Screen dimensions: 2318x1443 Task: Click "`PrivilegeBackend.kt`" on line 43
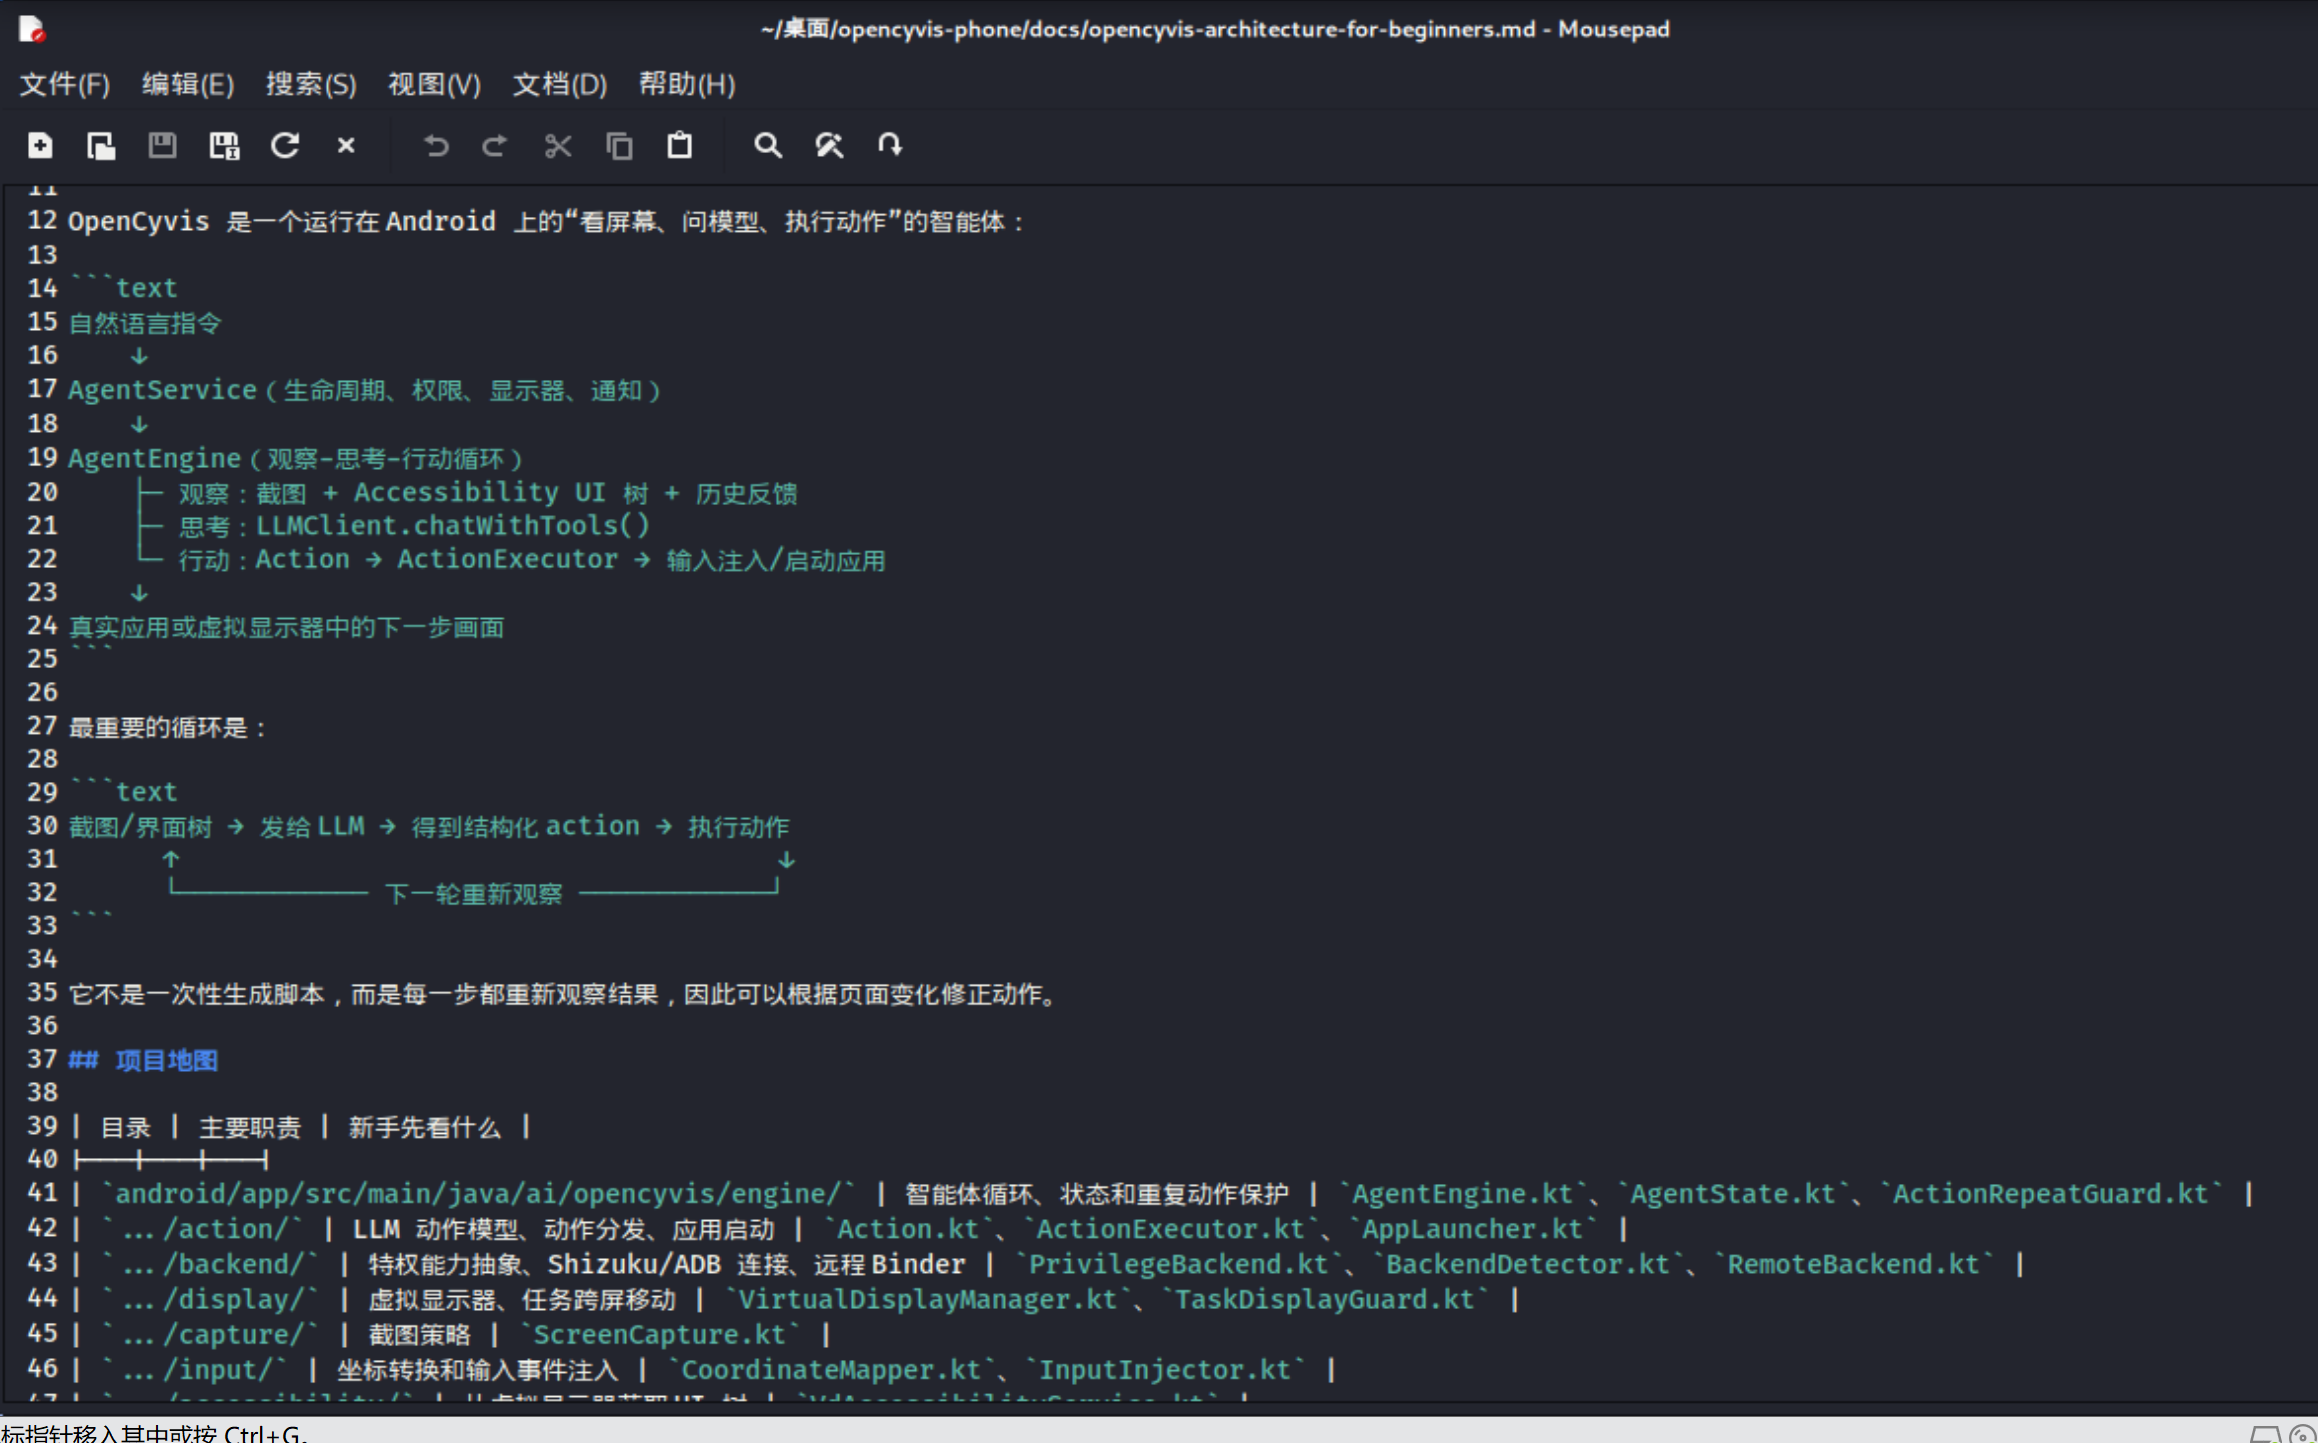(x=1179, y=1264)
